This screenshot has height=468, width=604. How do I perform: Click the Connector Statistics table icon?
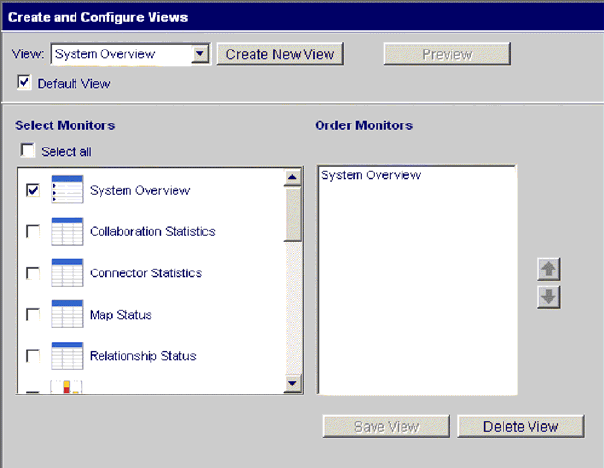[66, 273]
